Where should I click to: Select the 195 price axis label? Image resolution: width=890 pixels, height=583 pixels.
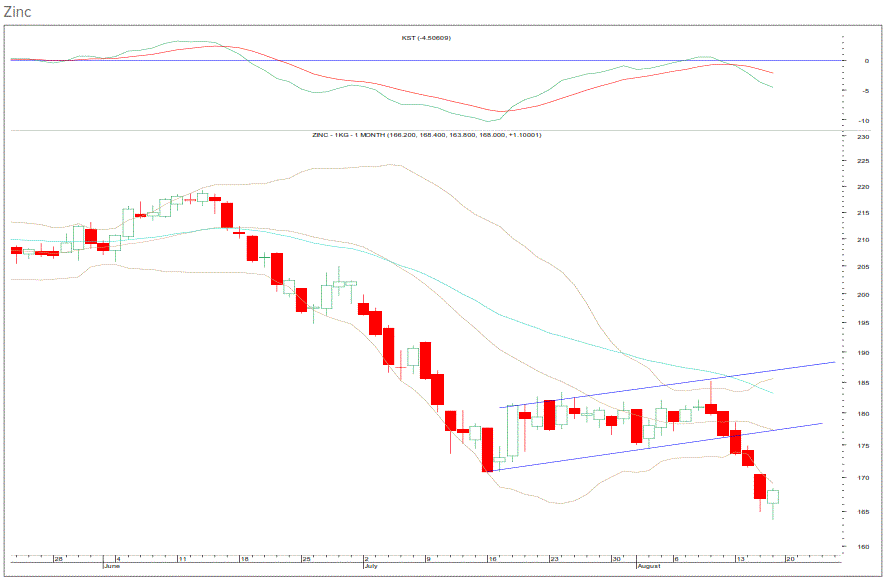pos(863,323)
